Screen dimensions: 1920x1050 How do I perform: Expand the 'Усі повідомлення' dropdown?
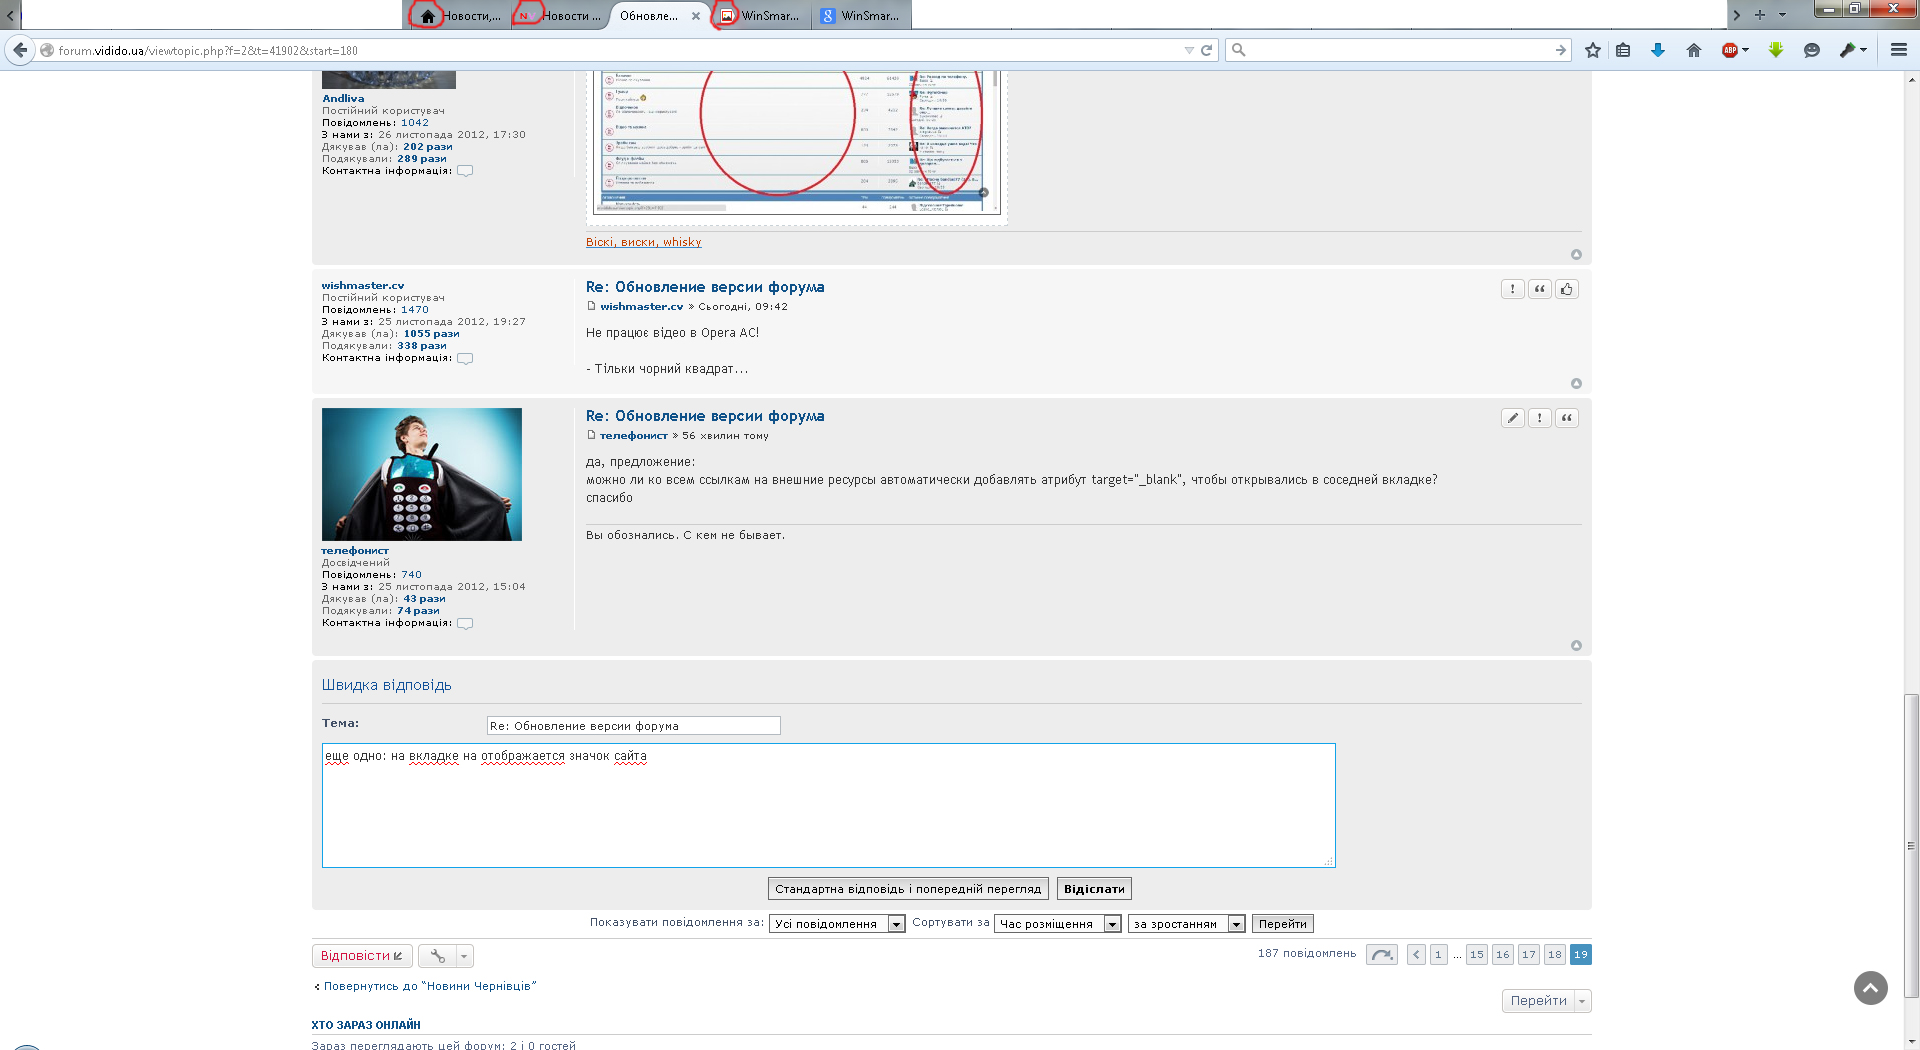836,924
